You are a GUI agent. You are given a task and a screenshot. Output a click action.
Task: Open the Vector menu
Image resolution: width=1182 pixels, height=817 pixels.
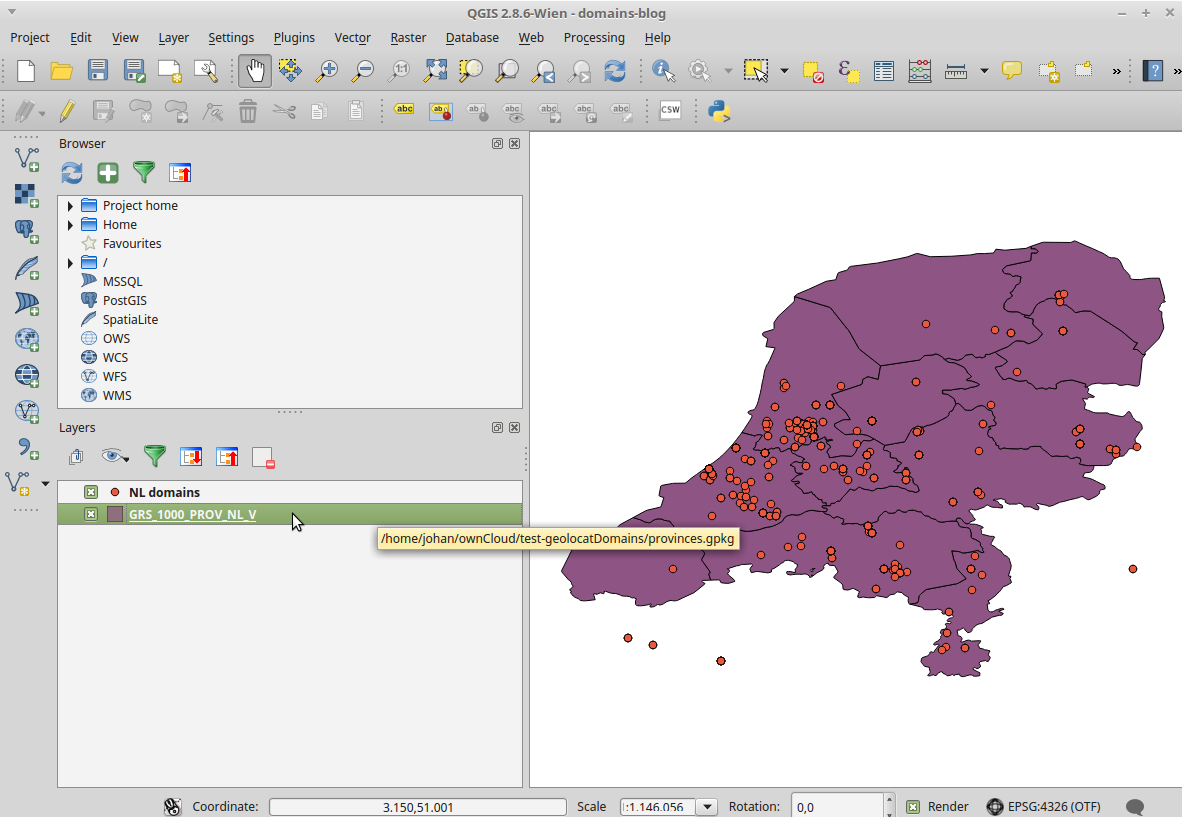point(352,38)
